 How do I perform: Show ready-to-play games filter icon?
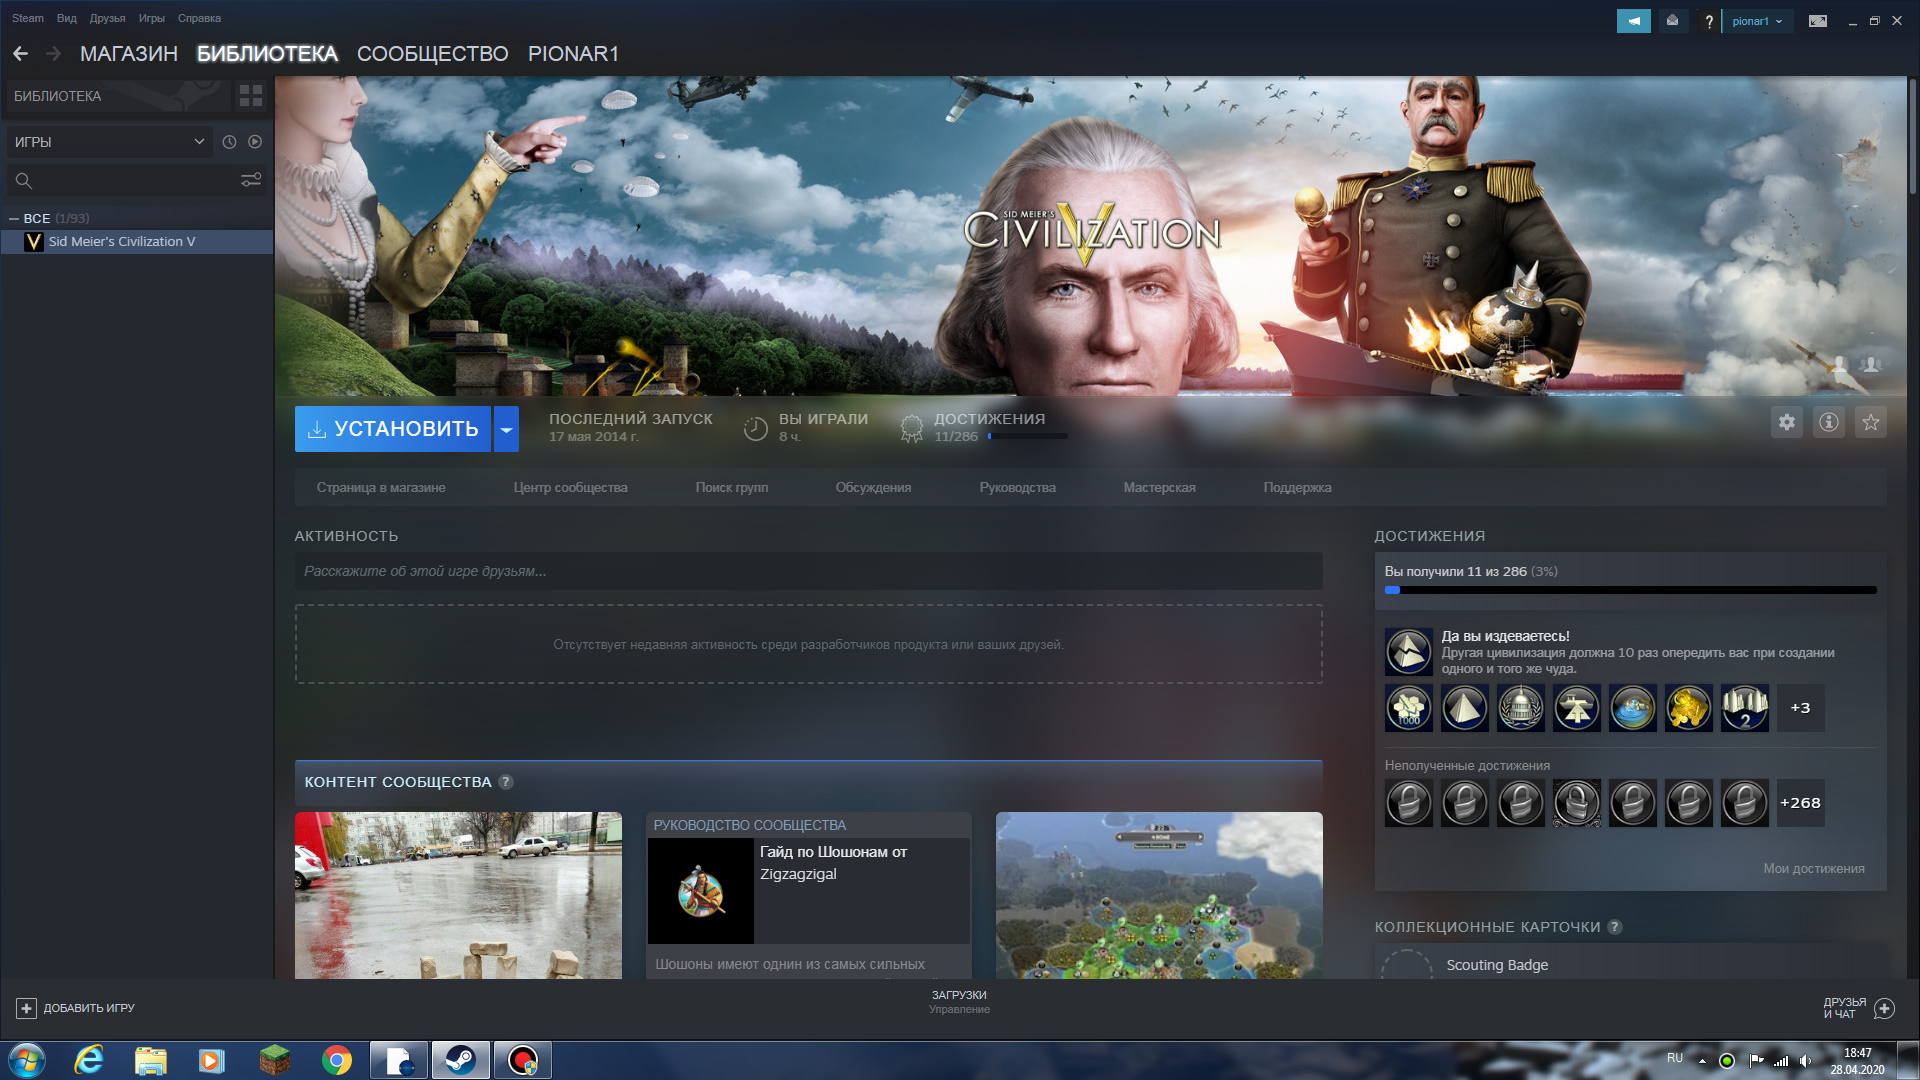255,142
